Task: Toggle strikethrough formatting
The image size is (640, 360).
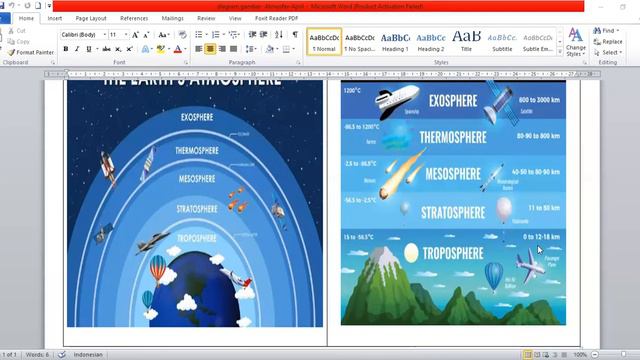Action: pyautogui.click(x=107, y=49)
